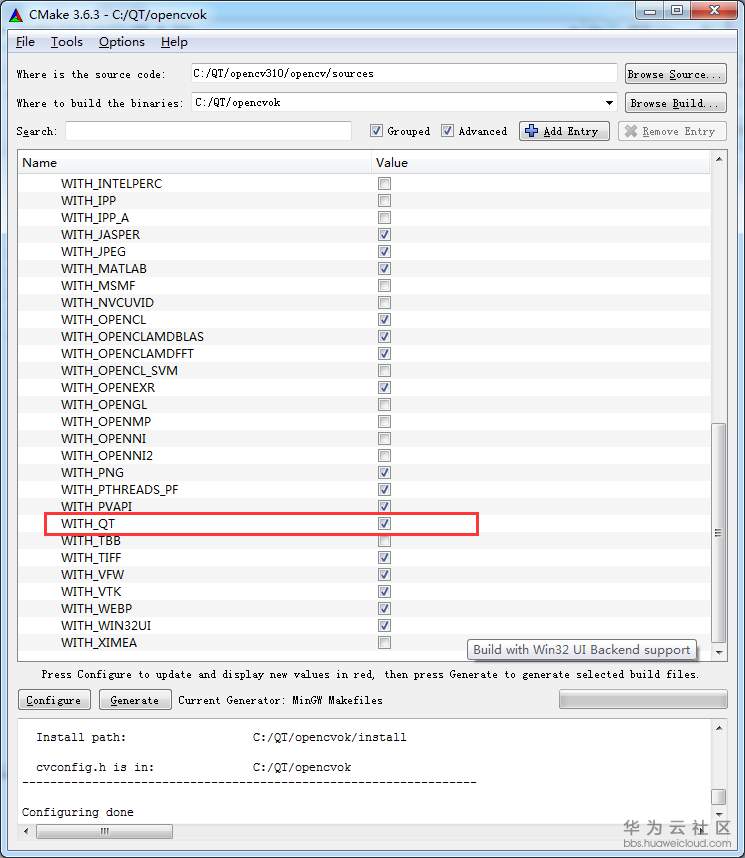This screenshot has width=745, height=858.
Task: Select the WITH_OPENCLAMDFFT row name
Action: click(127, 353)
